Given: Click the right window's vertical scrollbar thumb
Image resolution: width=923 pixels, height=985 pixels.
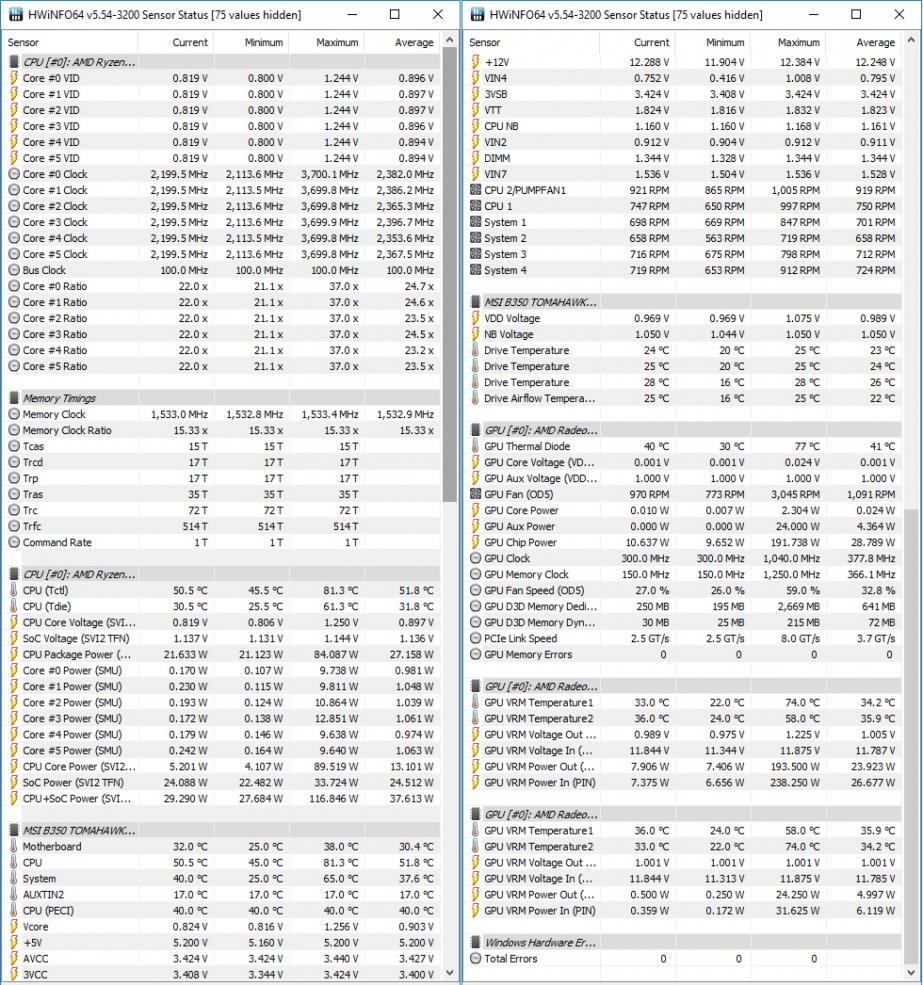Looking at the screenshot, I should point(911,736).
